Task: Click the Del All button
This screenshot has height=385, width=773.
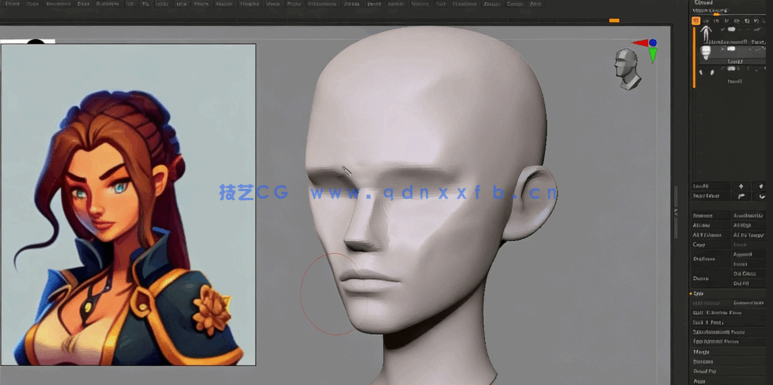Action: 748,283
